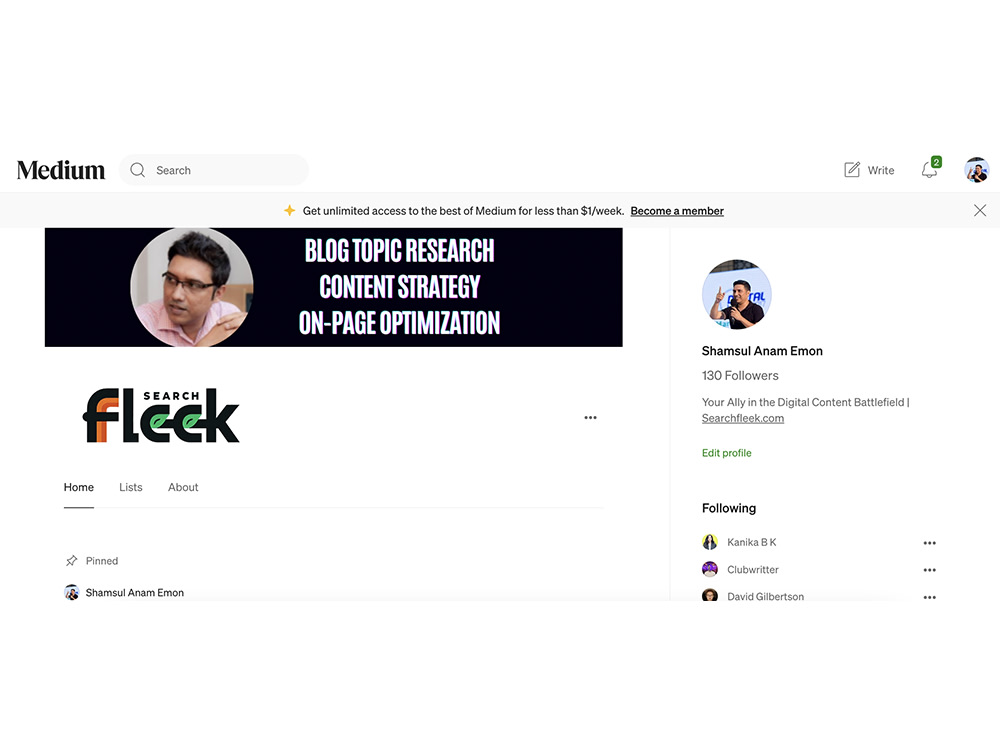The height and width of the screenshot is (750, 1000).
Task: Open the 130 Followers link
Action: (740, 376)
